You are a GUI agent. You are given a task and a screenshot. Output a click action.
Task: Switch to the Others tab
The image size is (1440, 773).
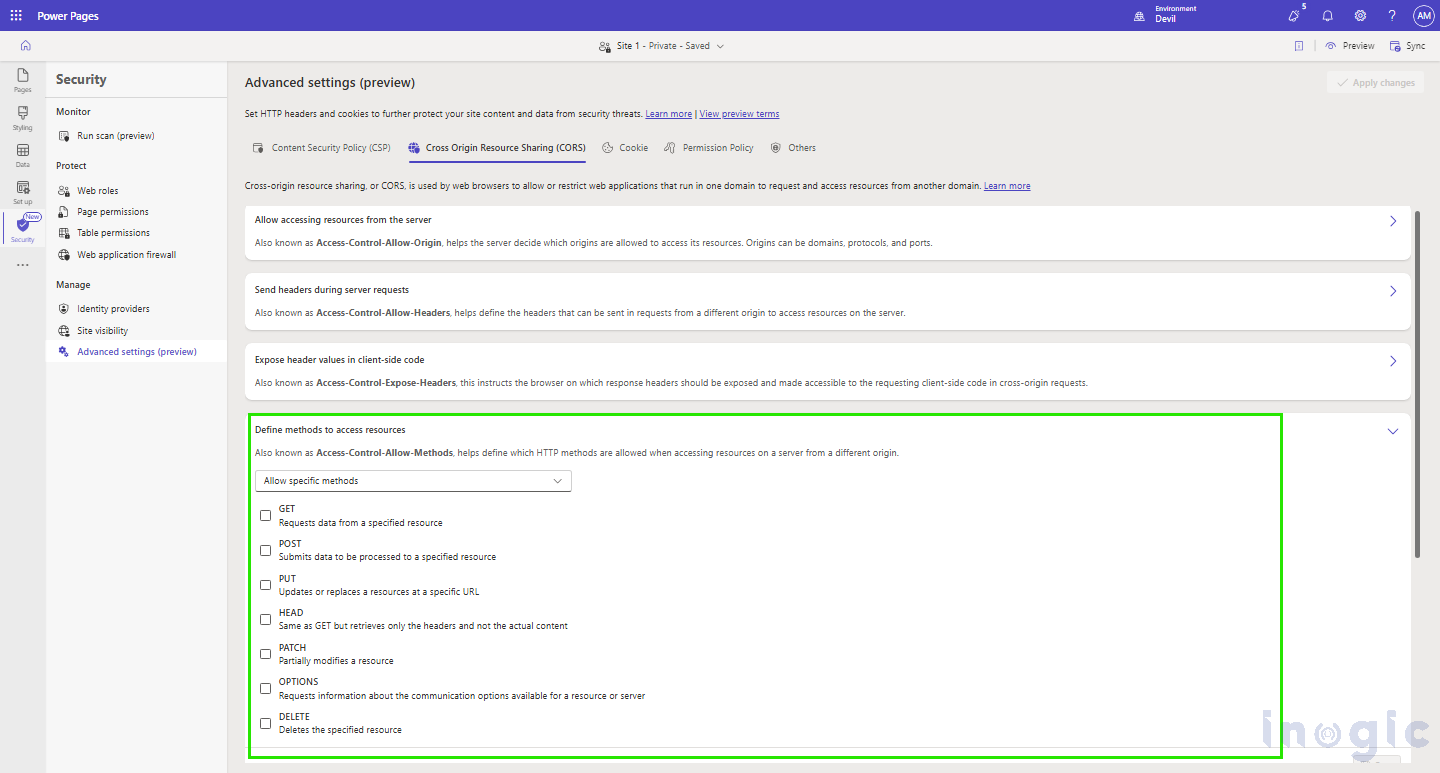pos(793,148)
